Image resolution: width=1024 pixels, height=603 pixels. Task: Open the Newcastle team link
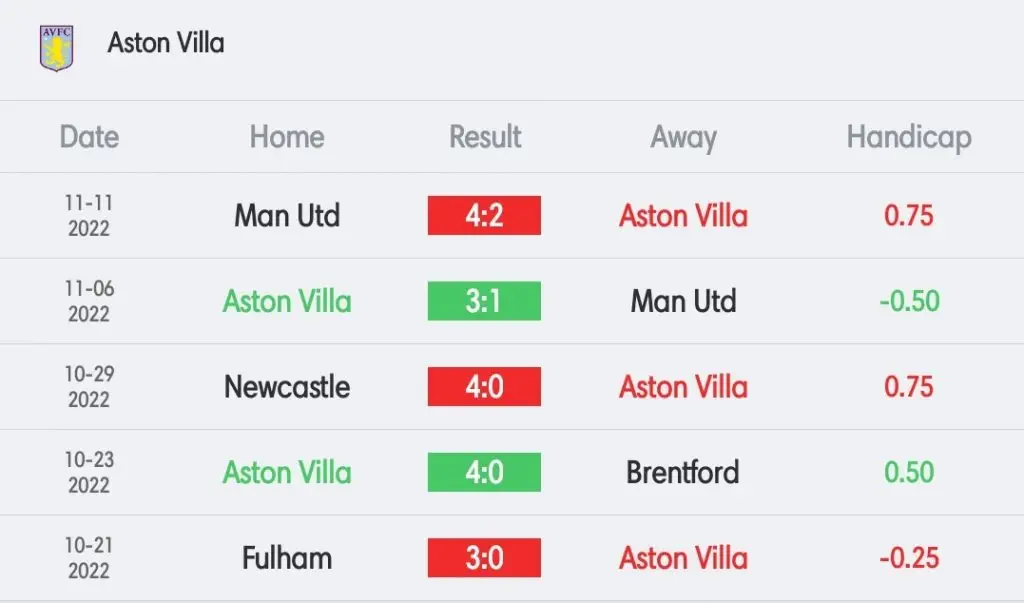point(287,387)
